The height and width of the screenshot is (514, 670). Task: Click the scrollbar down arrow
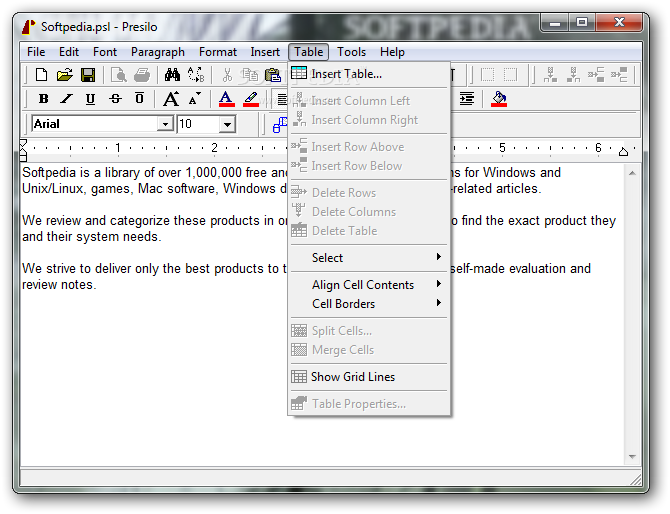click(632, 457)
